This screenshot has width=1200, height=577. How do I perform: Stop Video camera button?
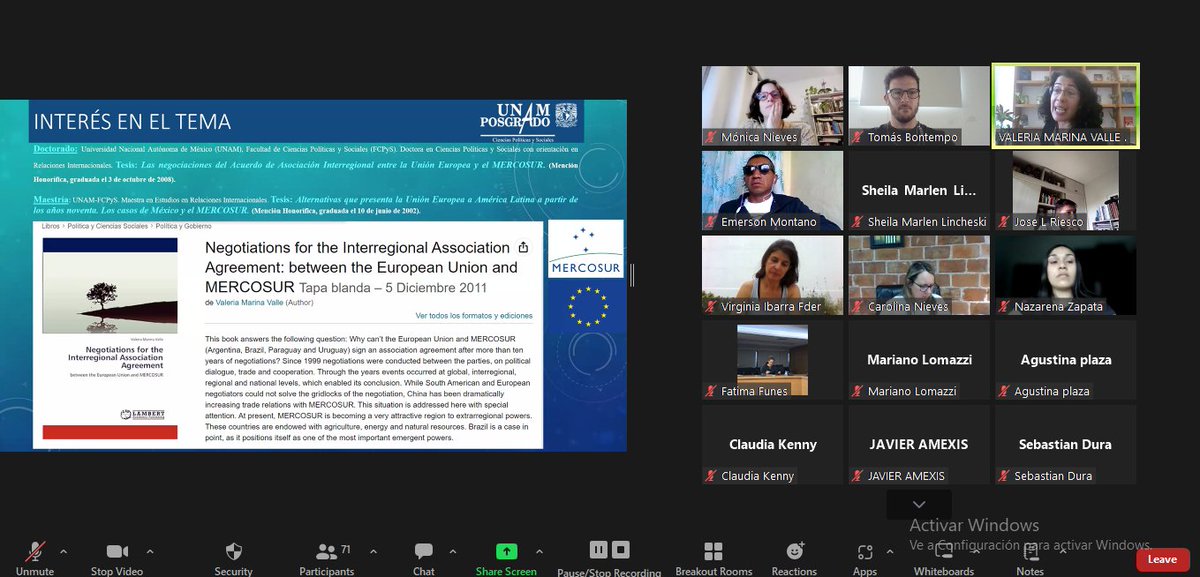[117, 558]
